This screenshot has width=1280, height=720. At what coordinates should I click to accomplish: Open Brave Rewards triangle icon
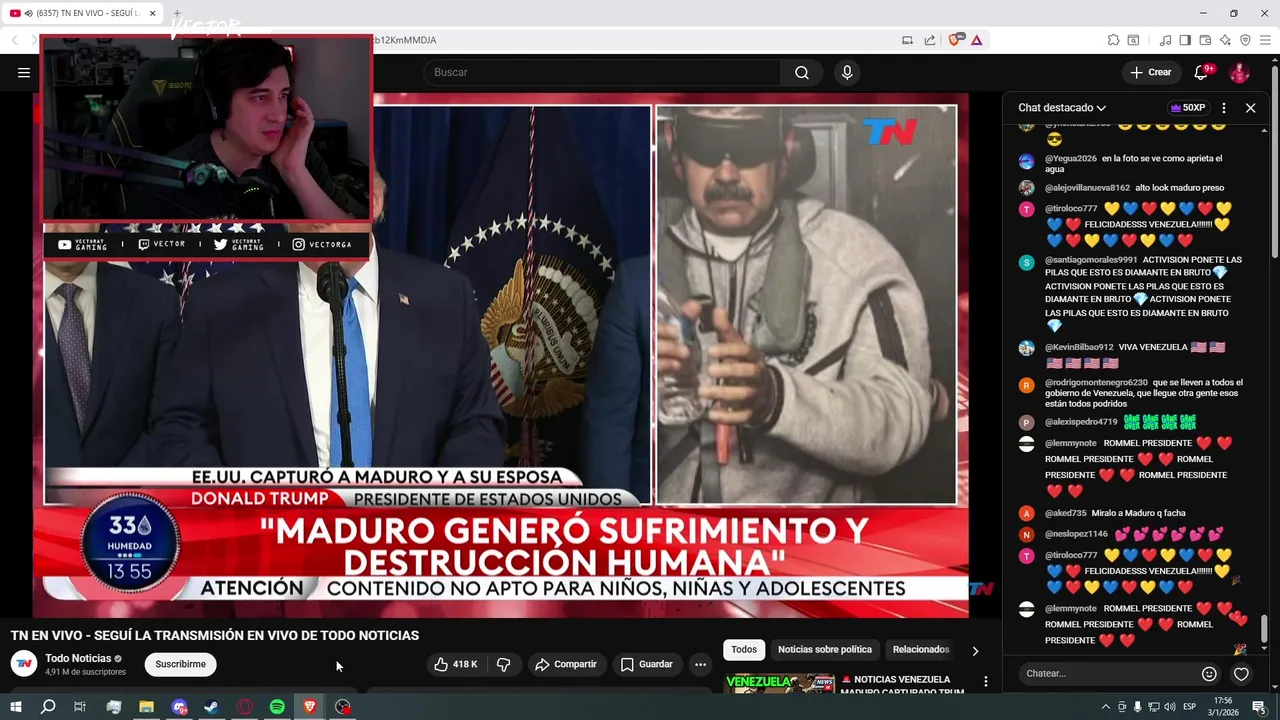click(976, 40)
